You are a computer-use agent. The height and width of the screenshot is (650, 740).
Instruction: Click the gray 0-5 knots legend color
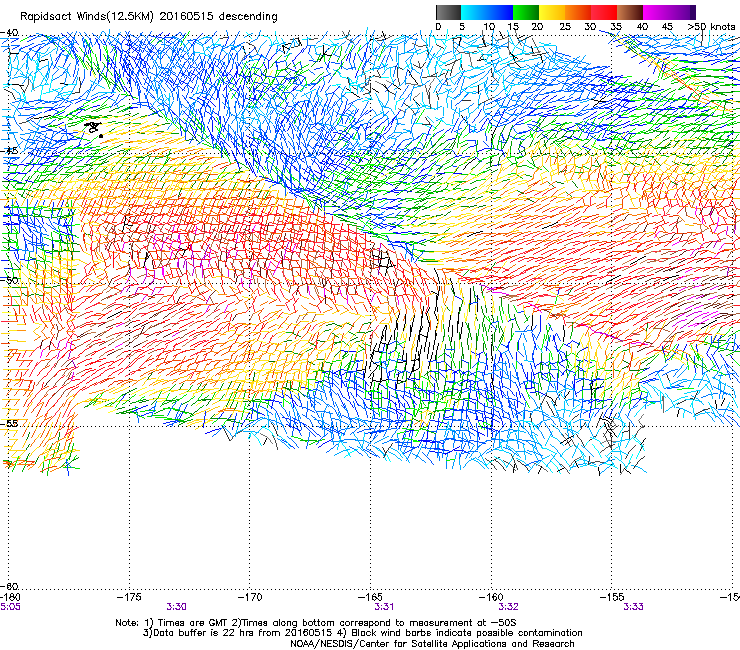click(448, 12)
